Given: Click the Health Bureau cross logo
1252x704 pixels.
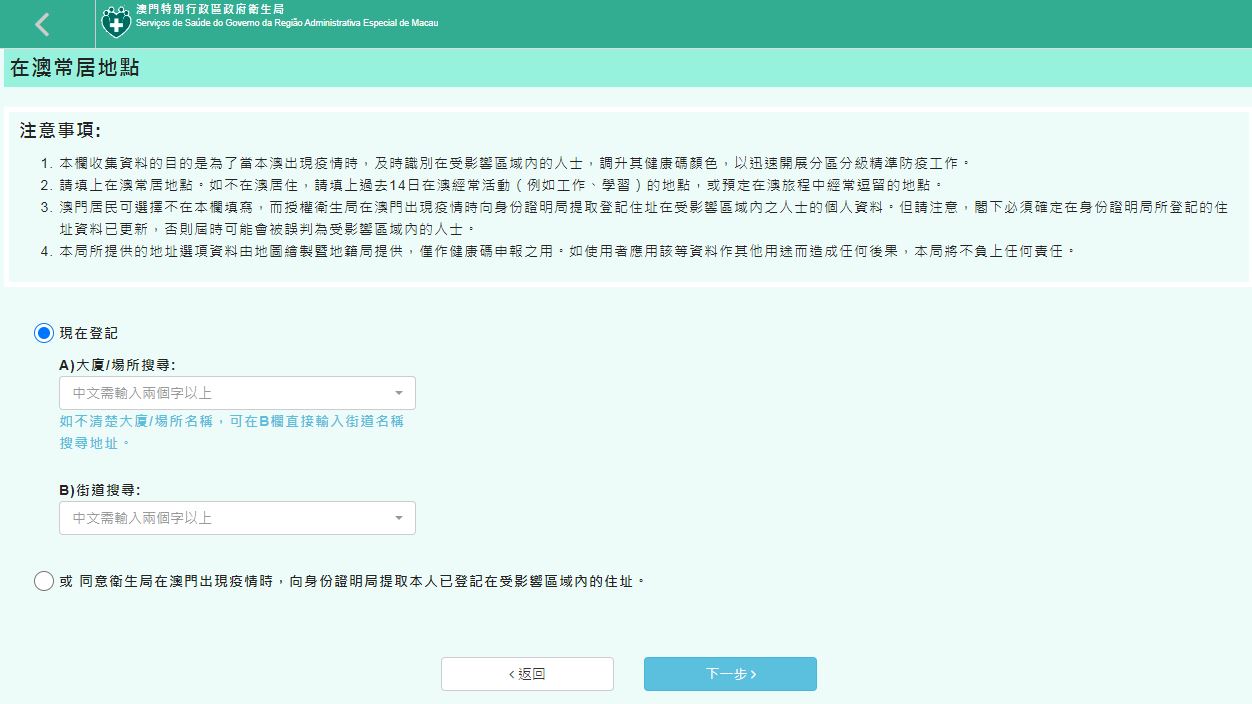Looking at the screenshot, I should point(116,22).
